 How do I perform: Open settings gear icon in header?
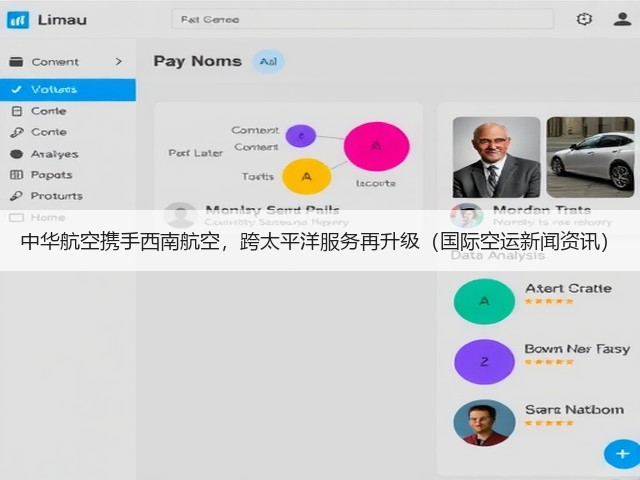pos(584,19)
